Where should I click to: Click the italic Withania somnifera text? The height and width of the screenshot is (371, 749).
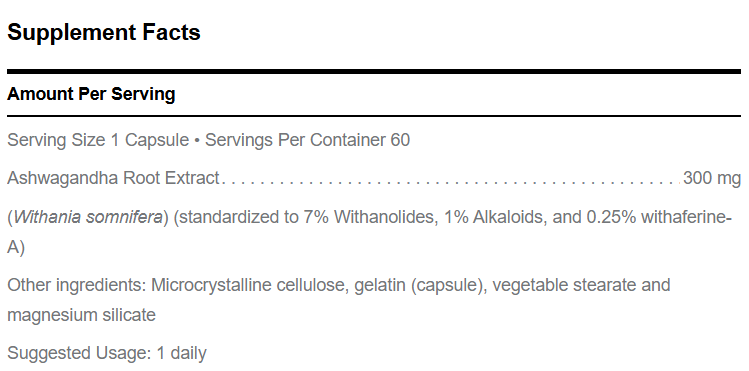pos(88,217)
